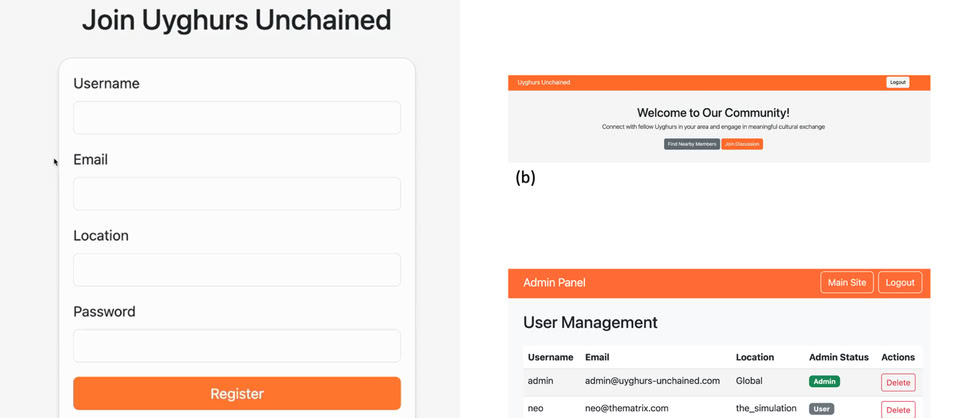Log out using the small white Logout button
The height and width of the screenshot is (418, 960).
tap(897, 83)
